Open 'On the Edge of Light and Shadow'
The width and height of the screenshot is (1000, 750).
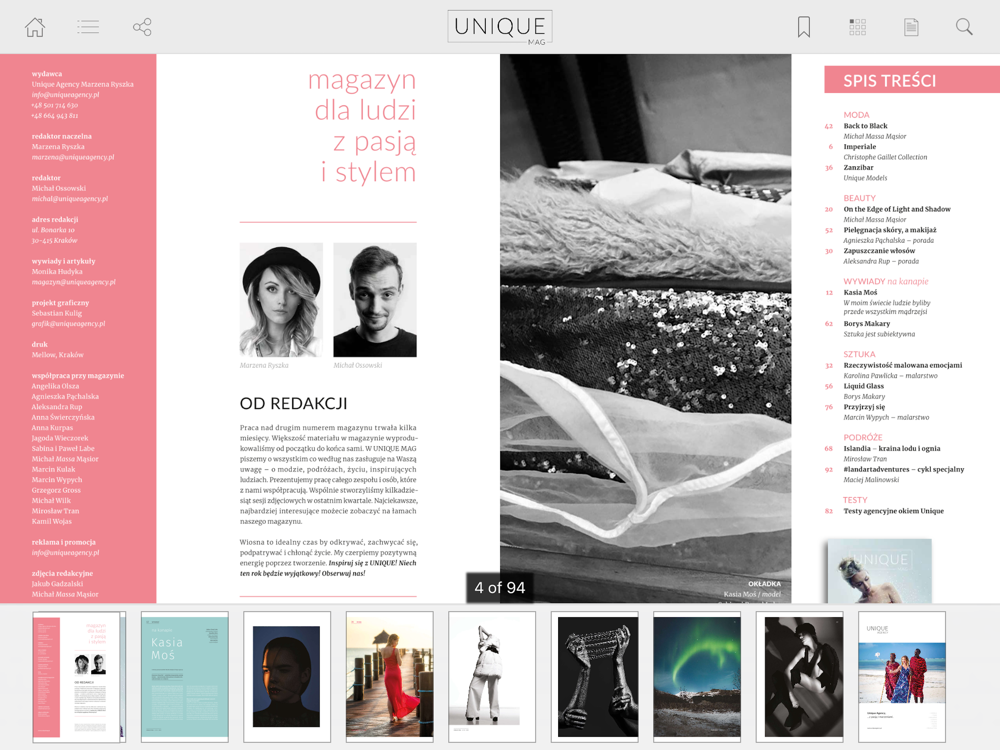(897, 209)
